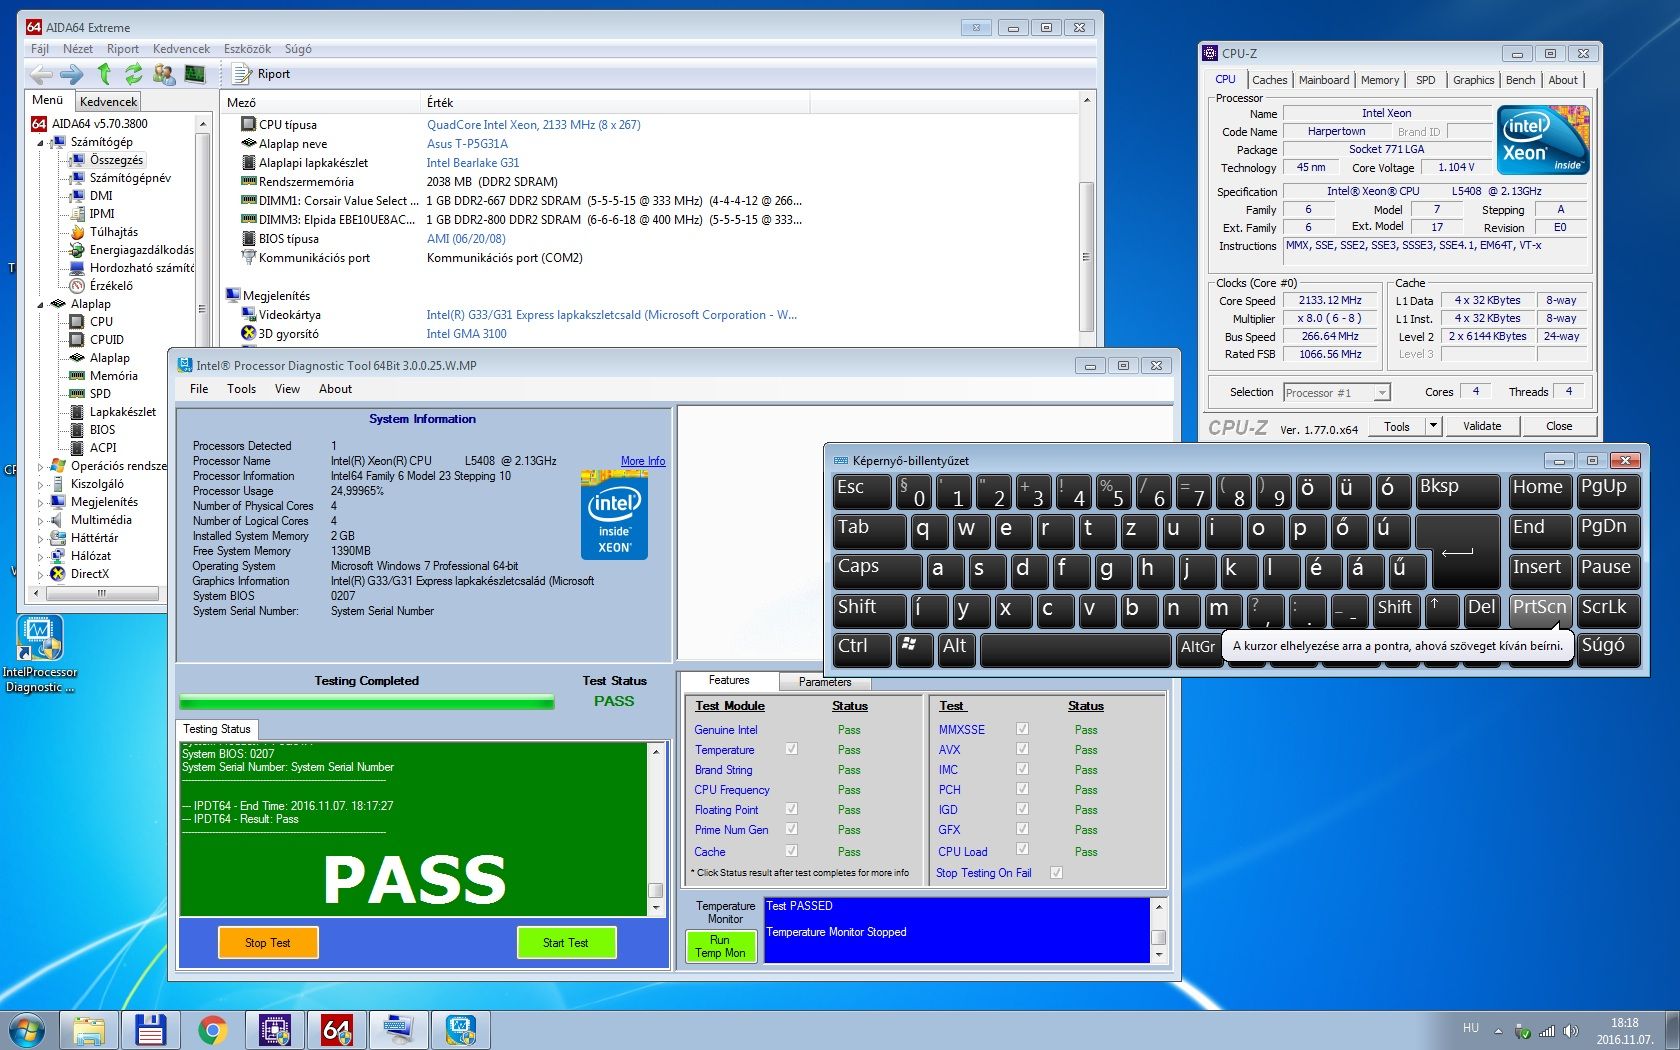Toggle the Prime Num Gen test checkbox
The image size is (1680, 1050).
pyautogui.click(x=792, y=829)
